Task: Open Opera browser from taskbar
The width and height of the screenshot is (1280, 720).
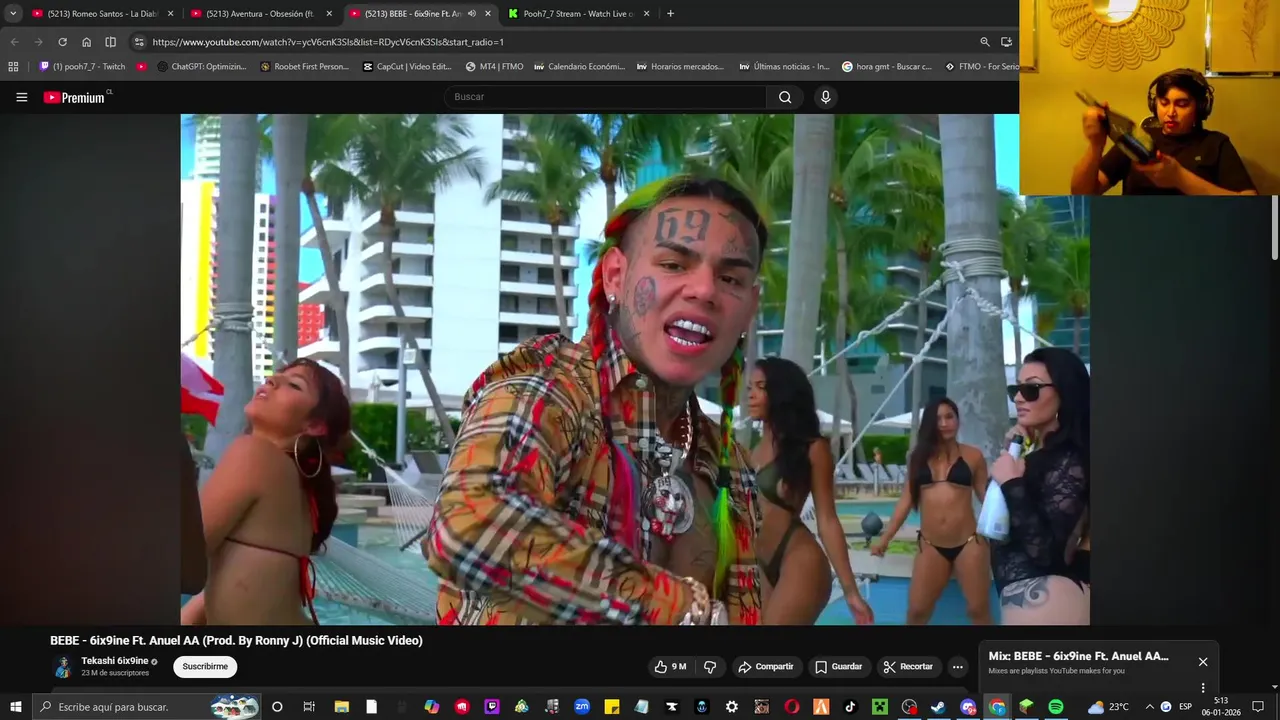Action: pyautogui.click(x=792, y=707)
